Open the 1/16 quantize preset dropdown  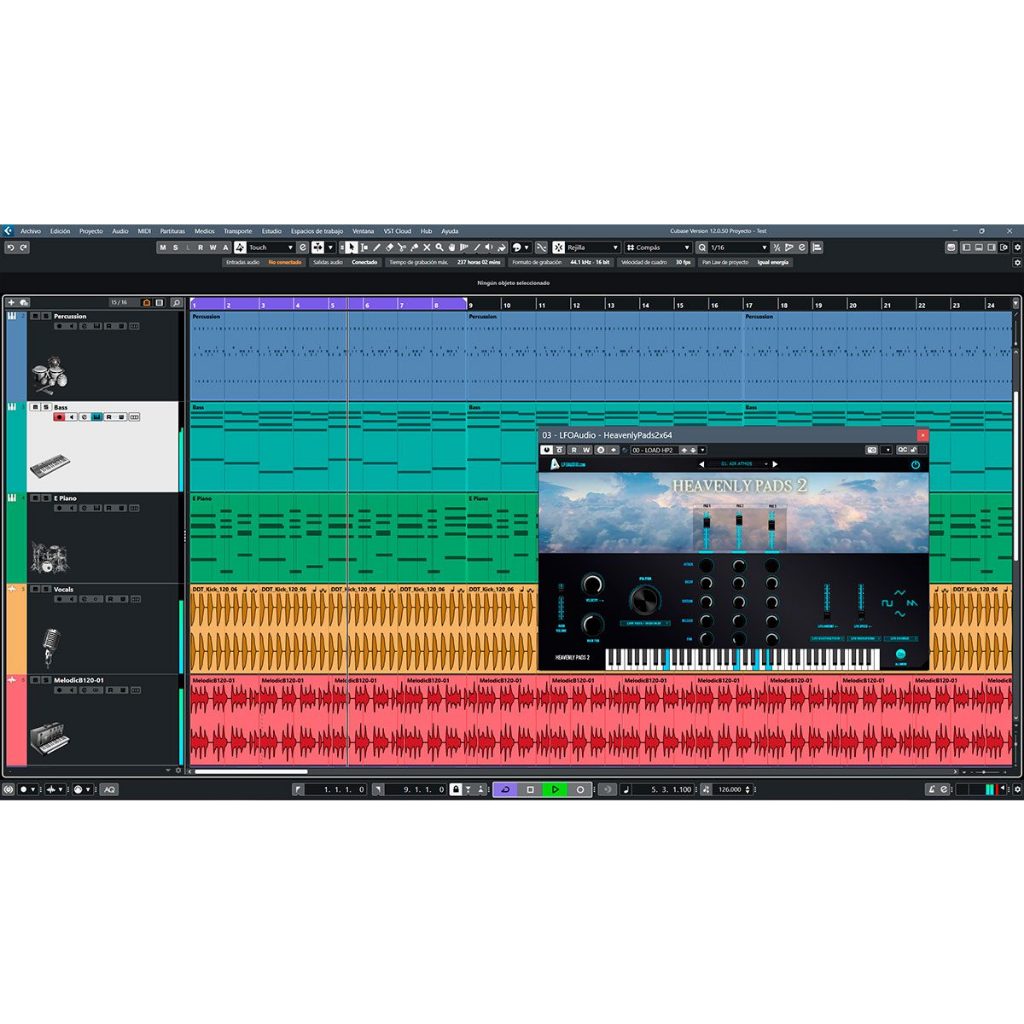739,248
